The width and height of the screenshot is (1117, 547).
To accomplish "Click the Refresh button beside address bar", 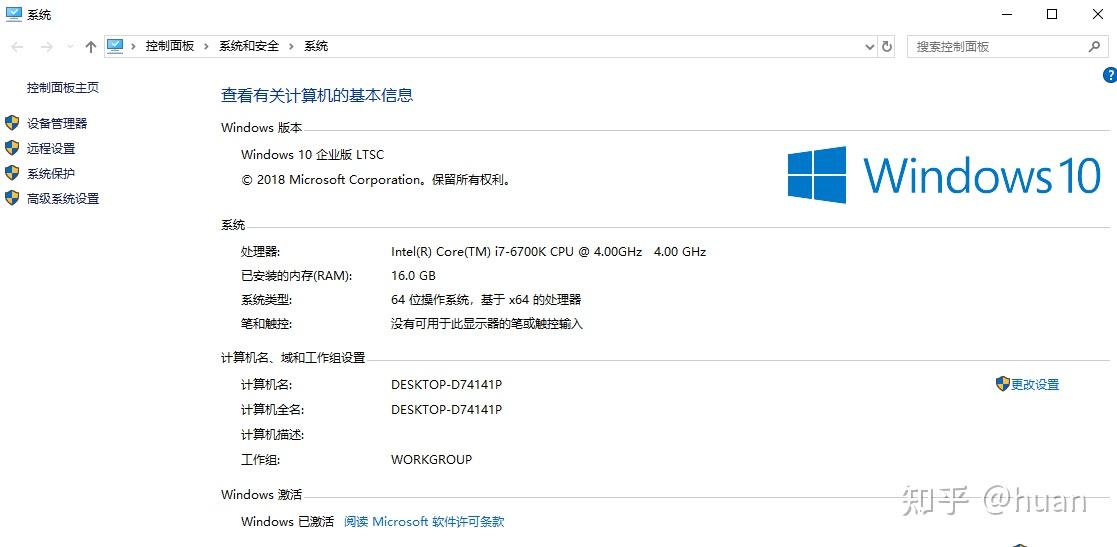I will (x=887, y=46).
